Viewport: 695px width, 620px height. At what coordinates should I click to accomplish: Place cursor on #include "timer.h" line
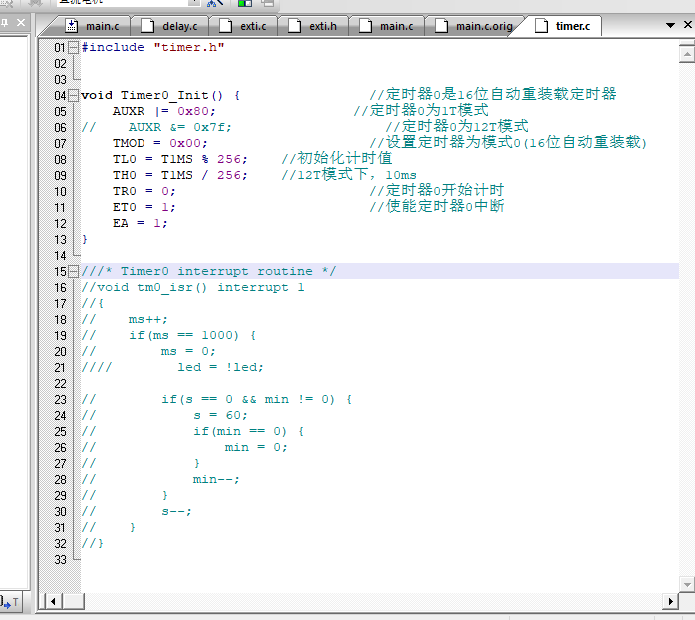click(x=153, y=47)
